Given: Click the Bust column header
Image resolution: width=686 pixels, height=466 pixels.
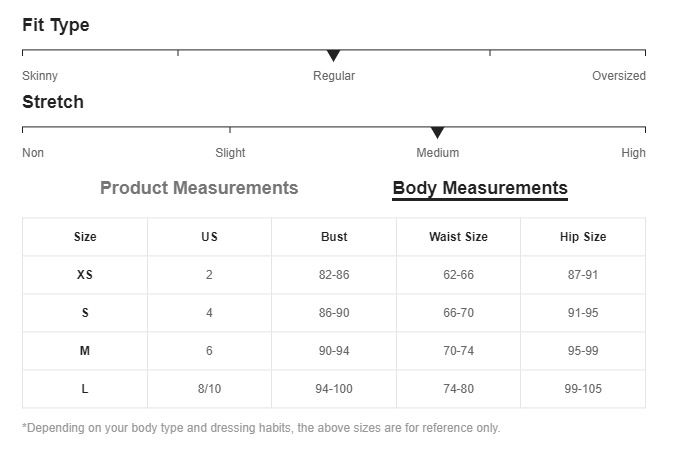Looking at the screenshot, I should (334, 237).
